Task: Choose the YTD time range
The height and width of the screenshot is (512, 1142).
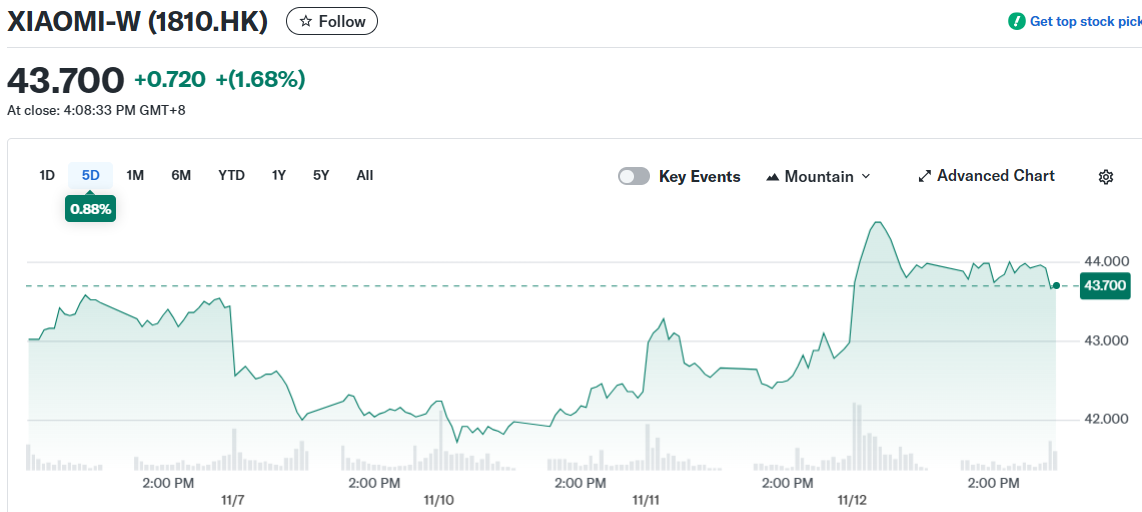Action: pyautogui.click(x=231, y=175)
